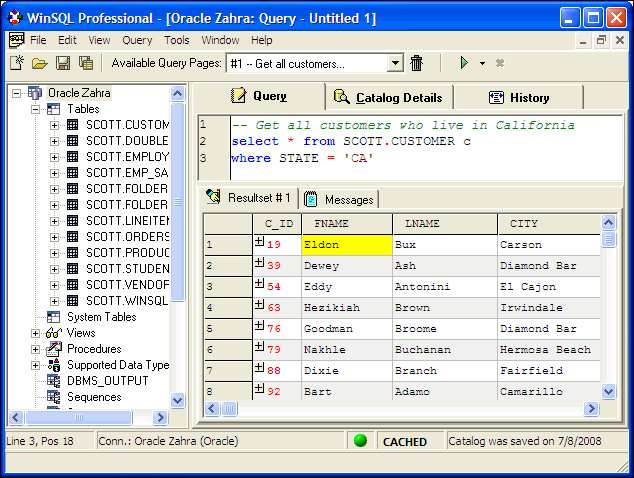The height and width of the screenshot is (478, 634).
Task: Open the Edit menu
Action: pos(67,40)
